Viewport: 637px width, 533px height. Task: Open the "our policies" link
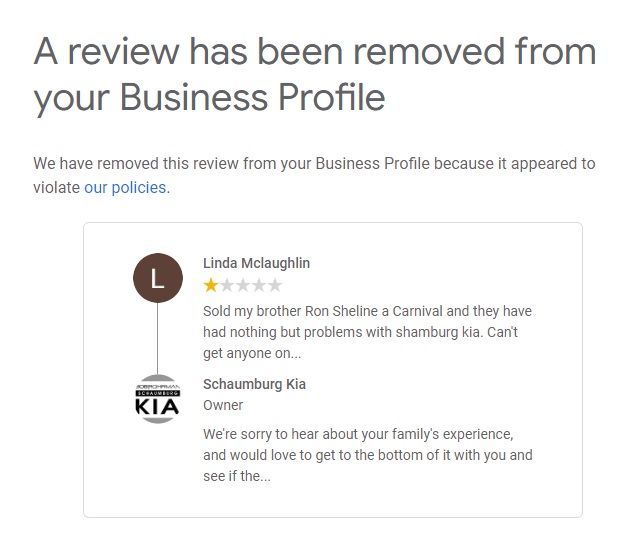coord(125,187)
